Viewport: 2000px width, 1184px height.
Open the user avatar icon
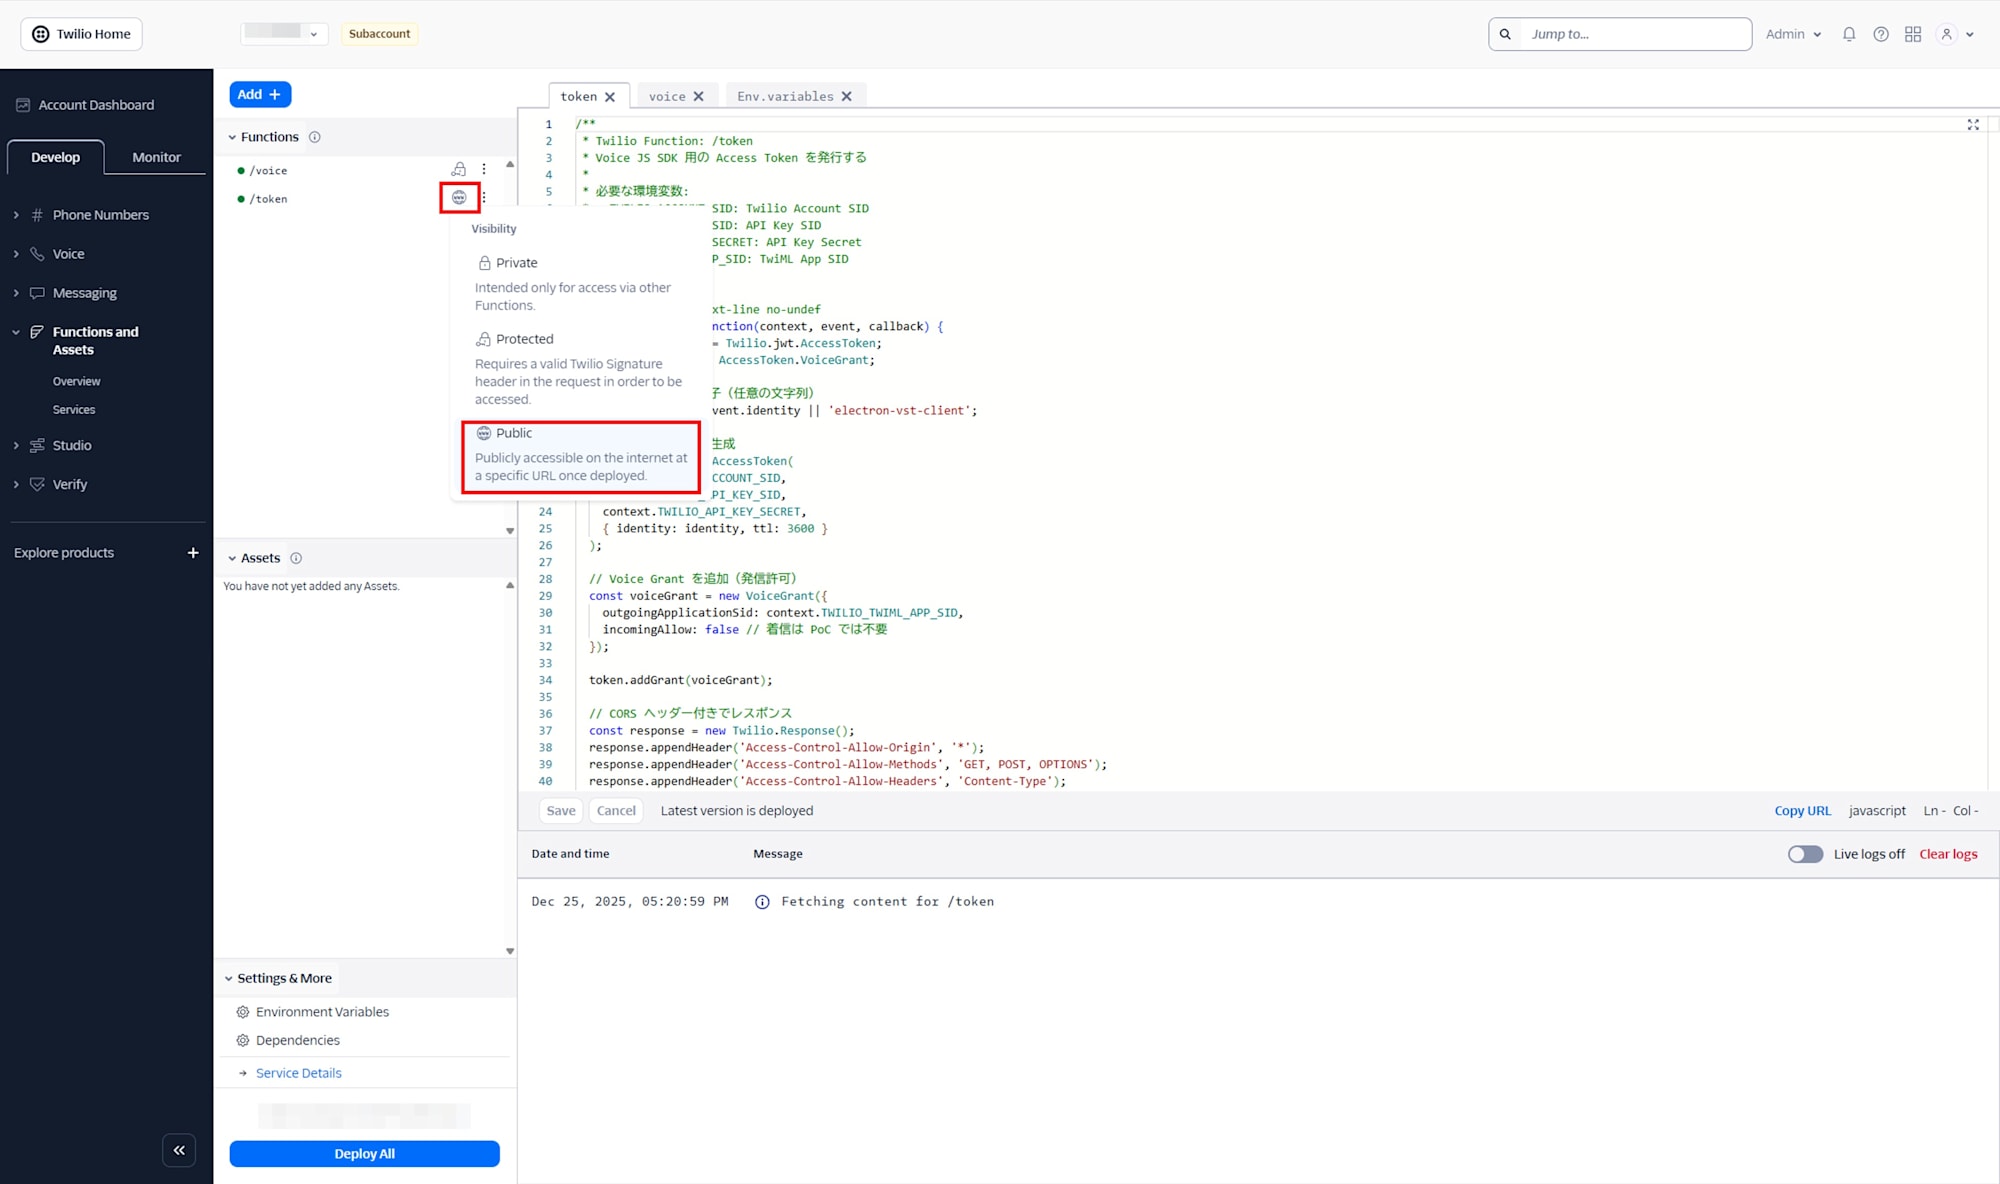coord(1946,33)
